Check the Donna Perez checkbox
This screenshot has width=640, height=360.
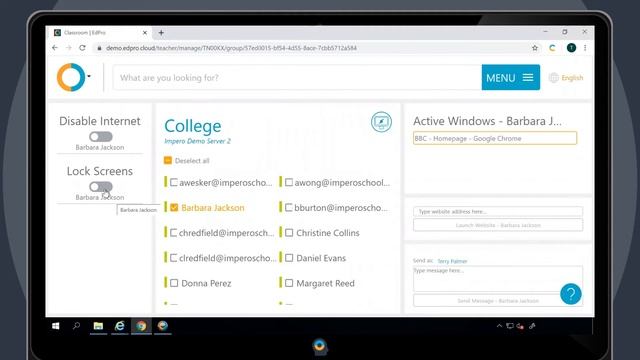tap(174, 283)
